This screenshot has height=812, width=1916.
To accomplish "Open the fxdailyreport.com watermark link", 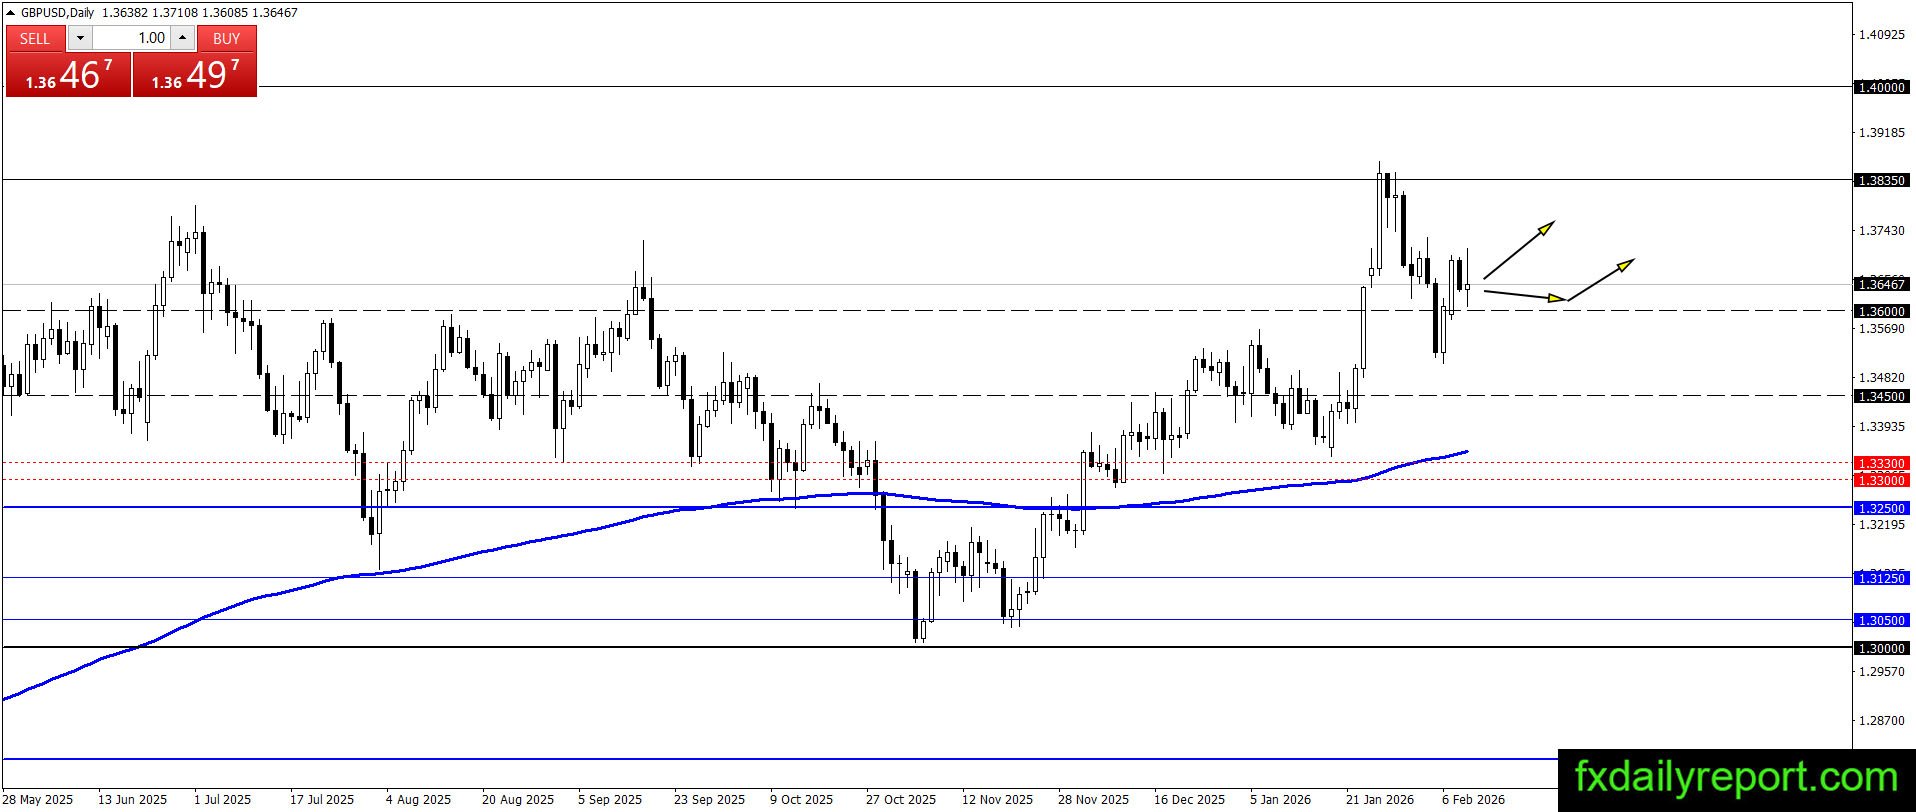I will coord(1735,777).
